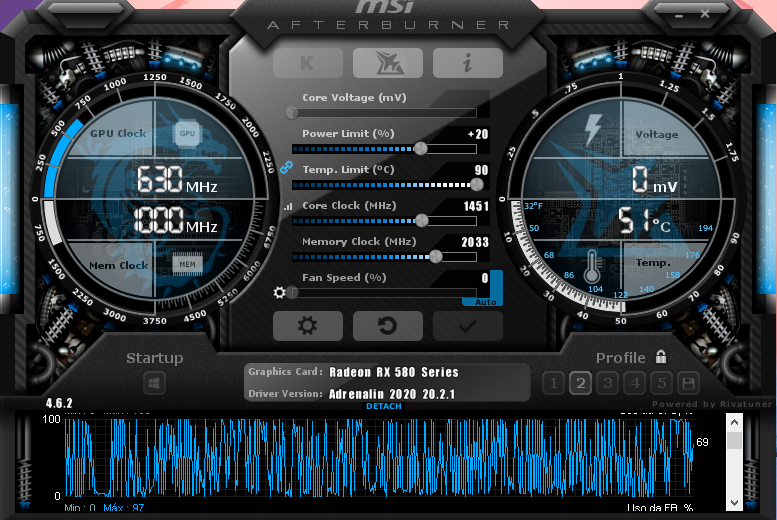Click the Temp. Limit value 90
Screen dimensions: 777x520
point(482,170)
